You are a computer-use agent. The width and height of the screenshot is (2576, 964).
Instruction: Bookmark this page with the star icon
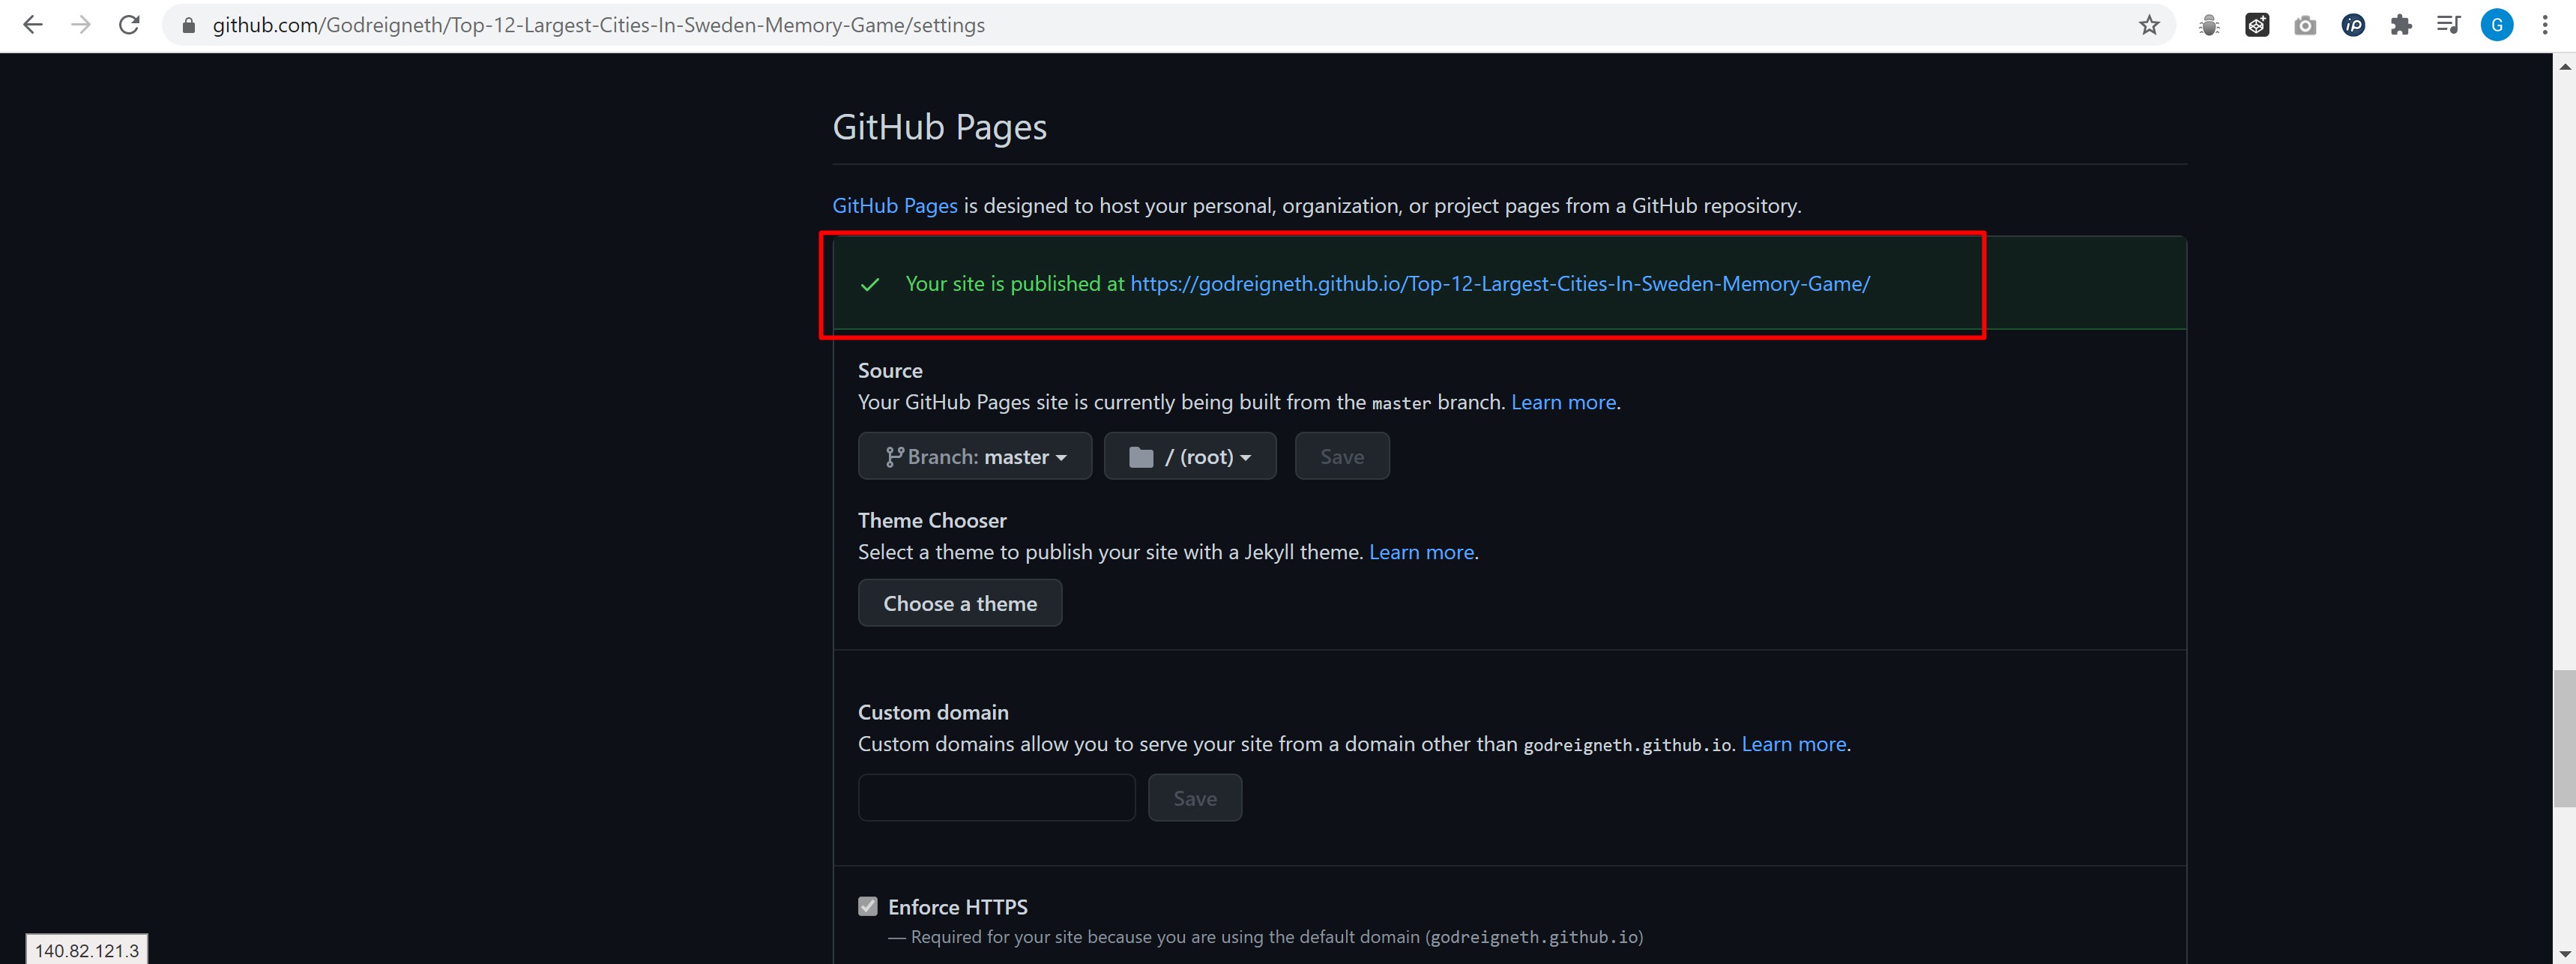2149,25
